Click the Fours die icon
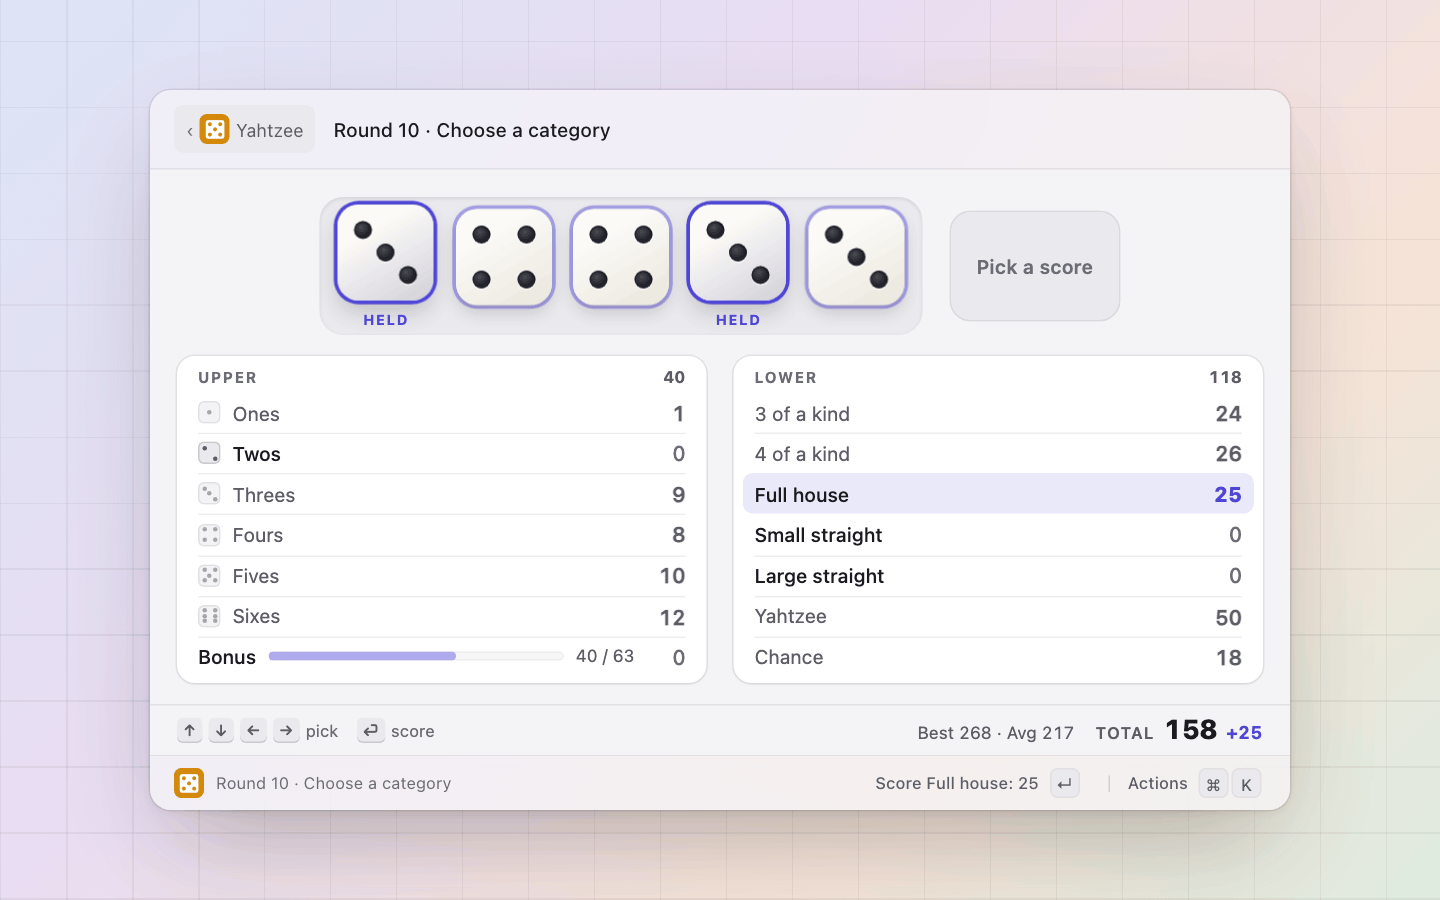 [x=209, y=535]
